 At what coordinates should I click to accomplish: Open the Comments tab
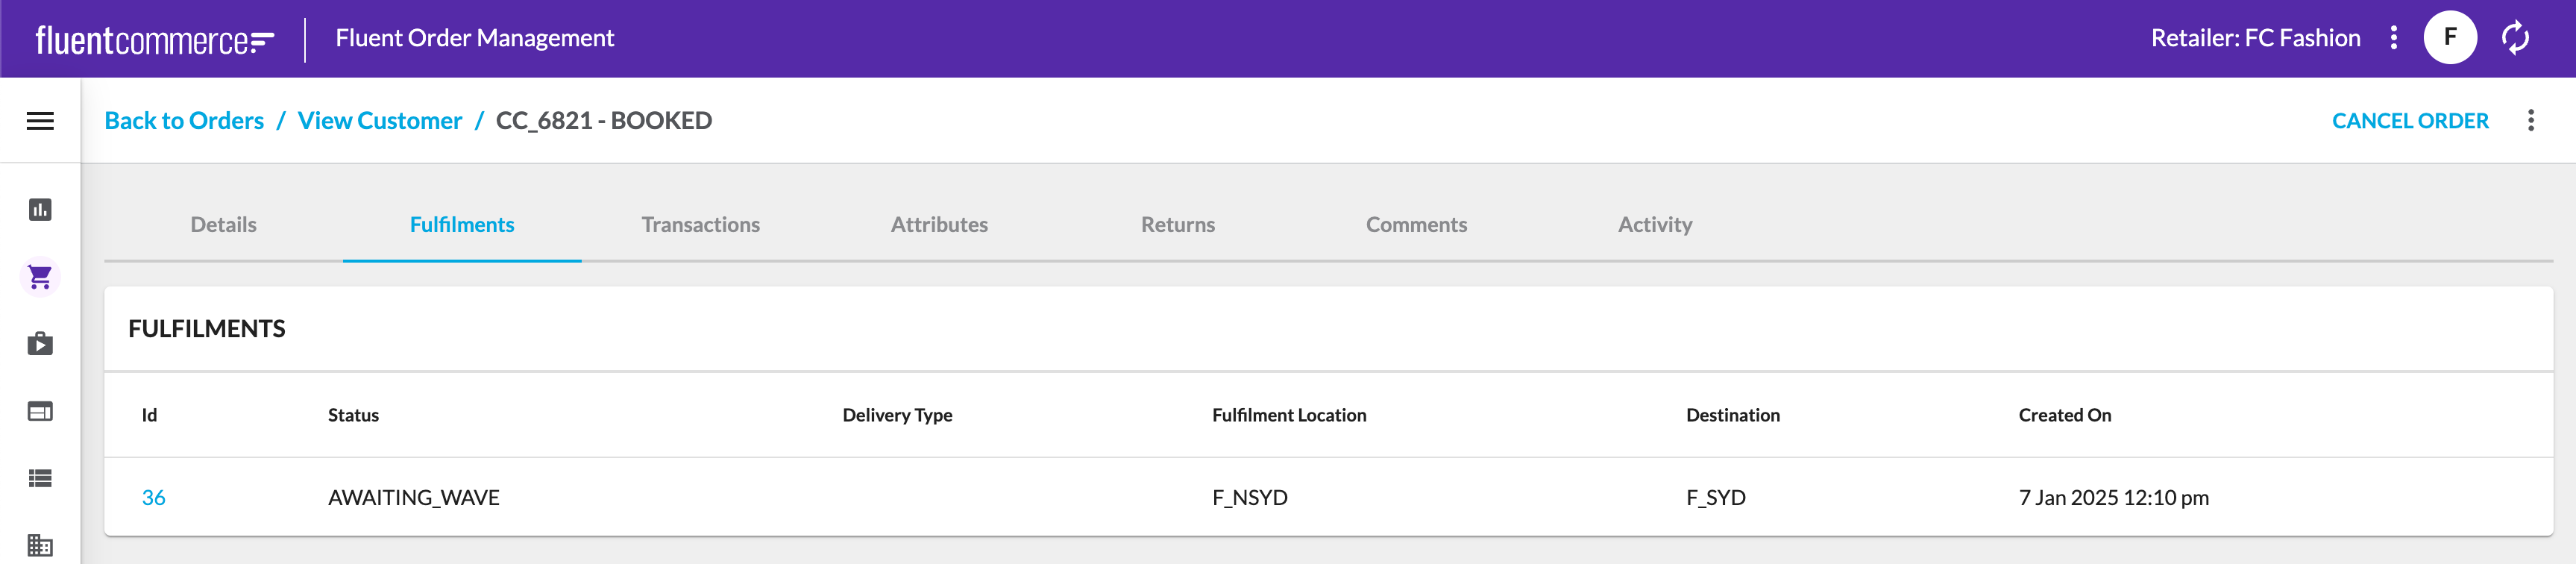1417,224
